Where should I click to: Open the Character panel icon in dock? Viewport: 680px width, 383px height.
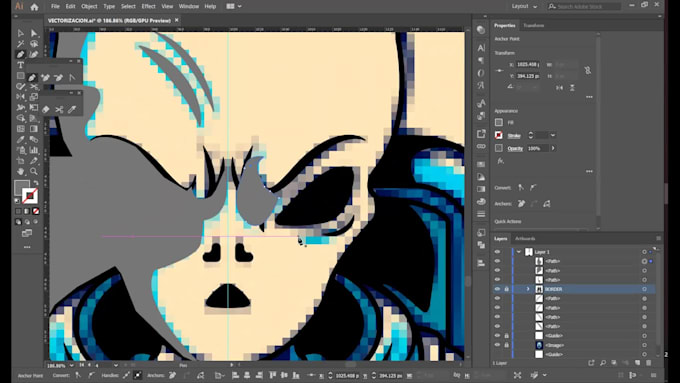(481, 48)
